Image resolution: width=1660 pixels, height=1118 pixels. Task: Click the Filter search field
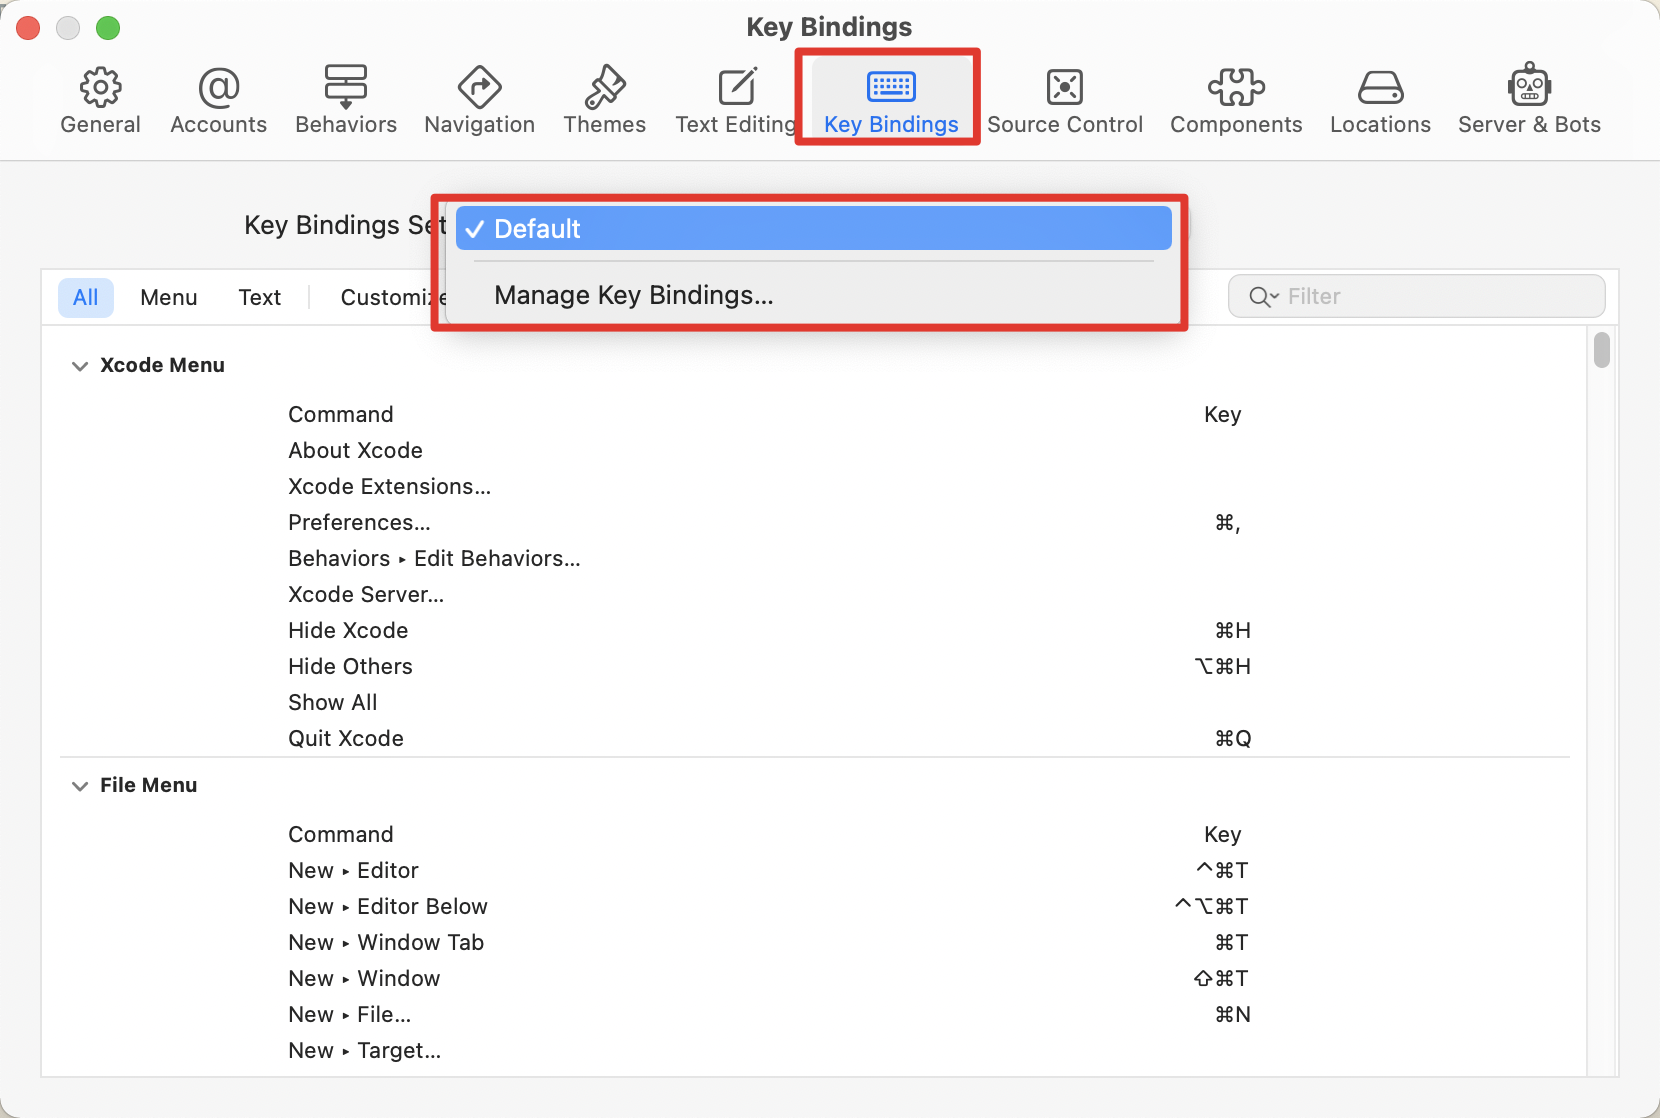pyautogui.click(x=1417, y=297)
